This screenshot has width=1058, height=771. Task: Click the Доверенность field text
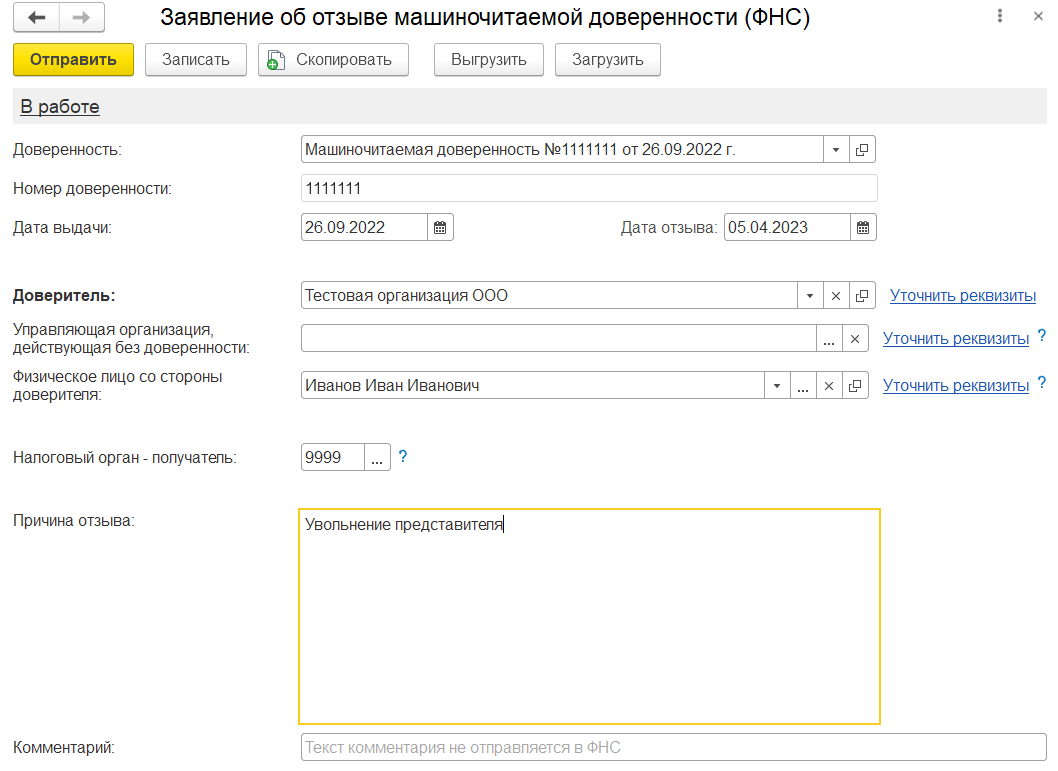click(562, 150)
